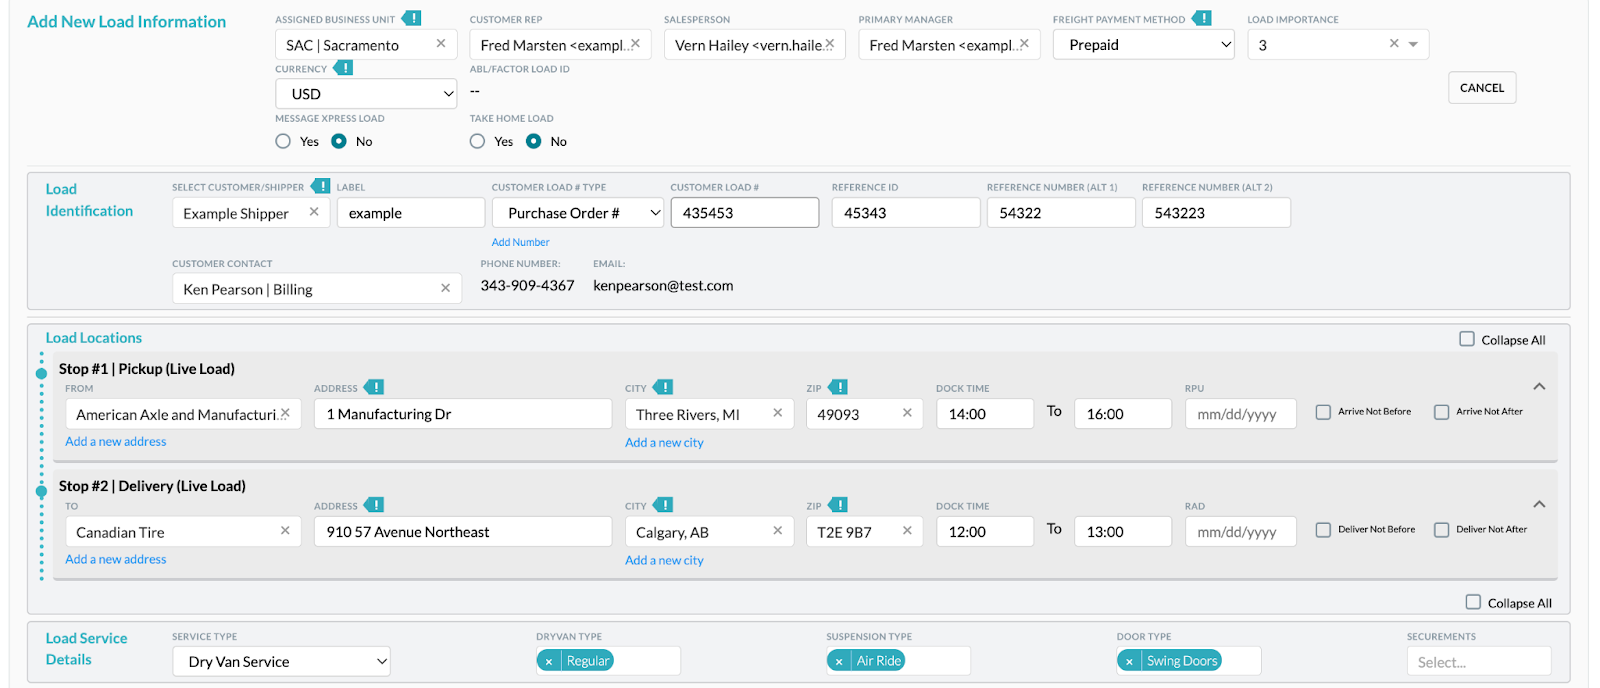Click Add a new city under Stop #1
Viewport: 1600px width, 688px height.
[x=664, y=443]
